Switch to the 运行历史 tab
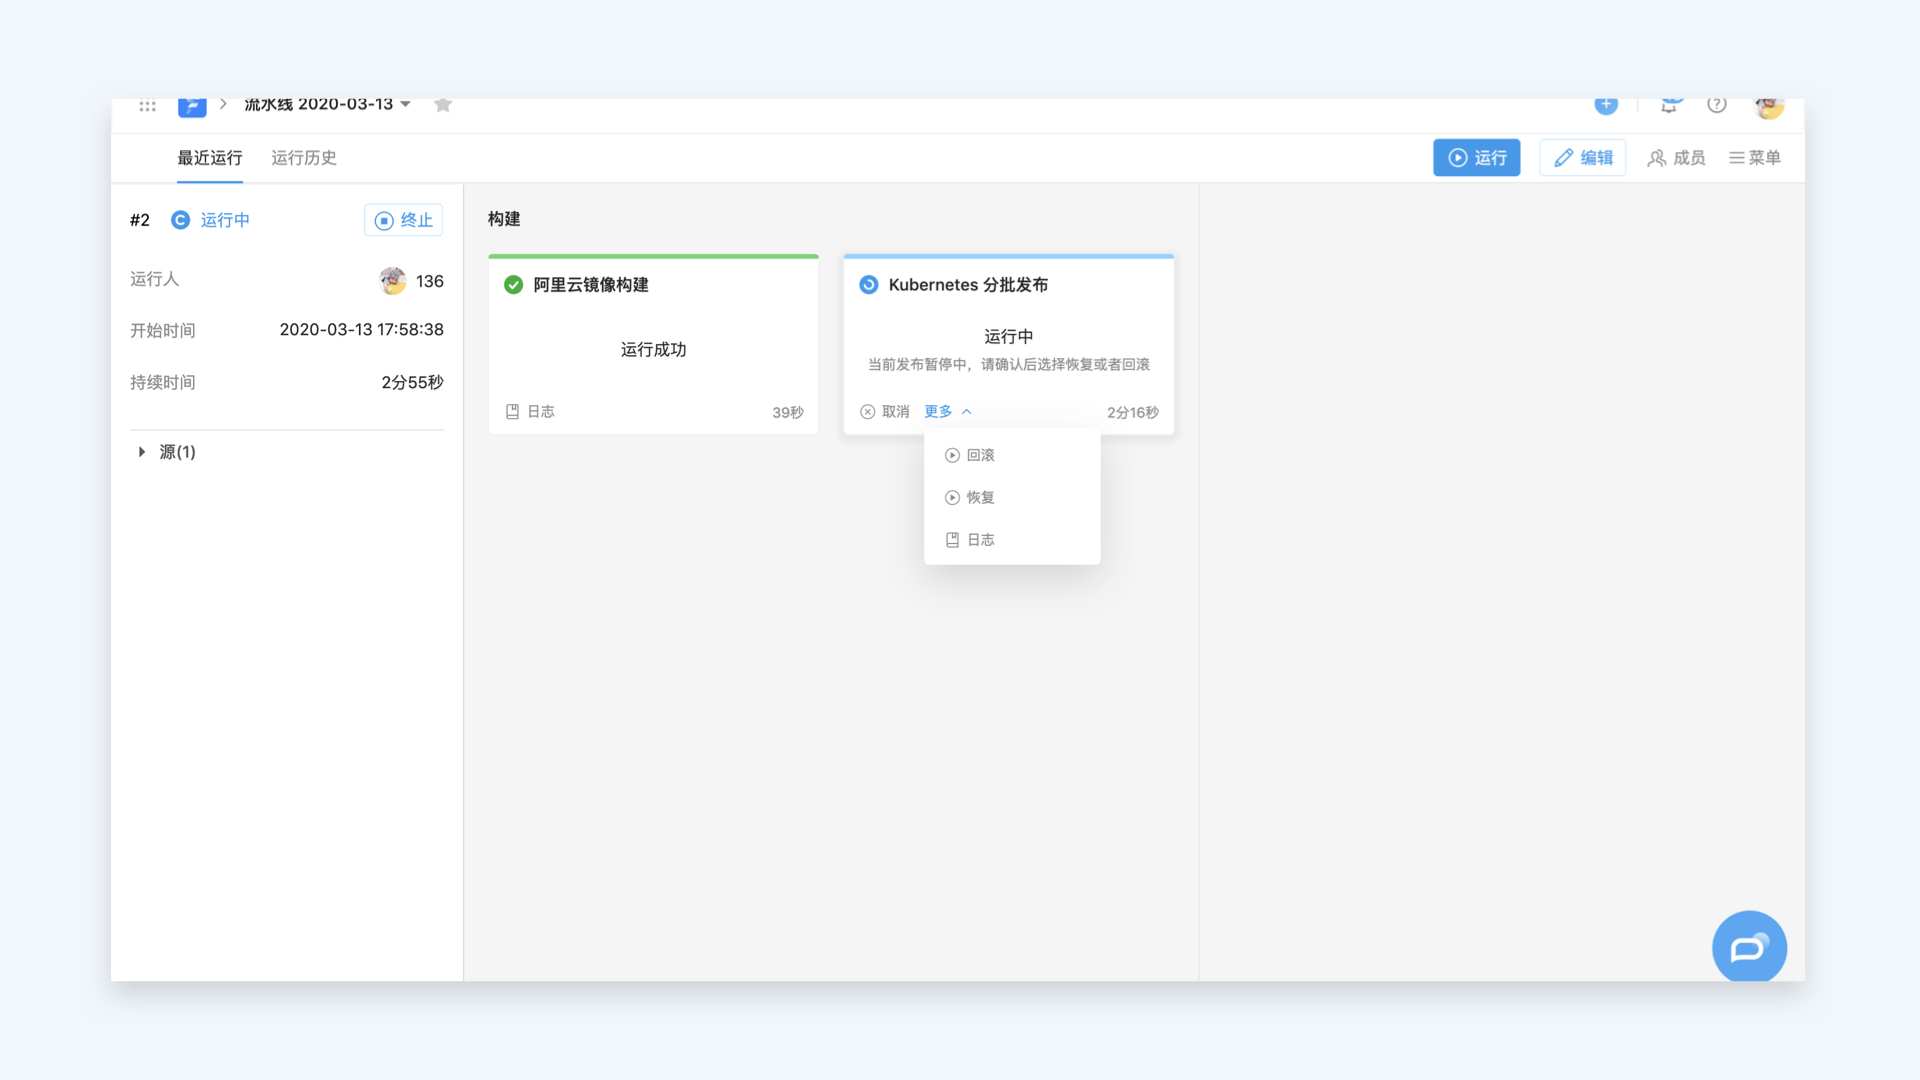This screenshot has width=1920, height=1080. click(x=304, y=158)
